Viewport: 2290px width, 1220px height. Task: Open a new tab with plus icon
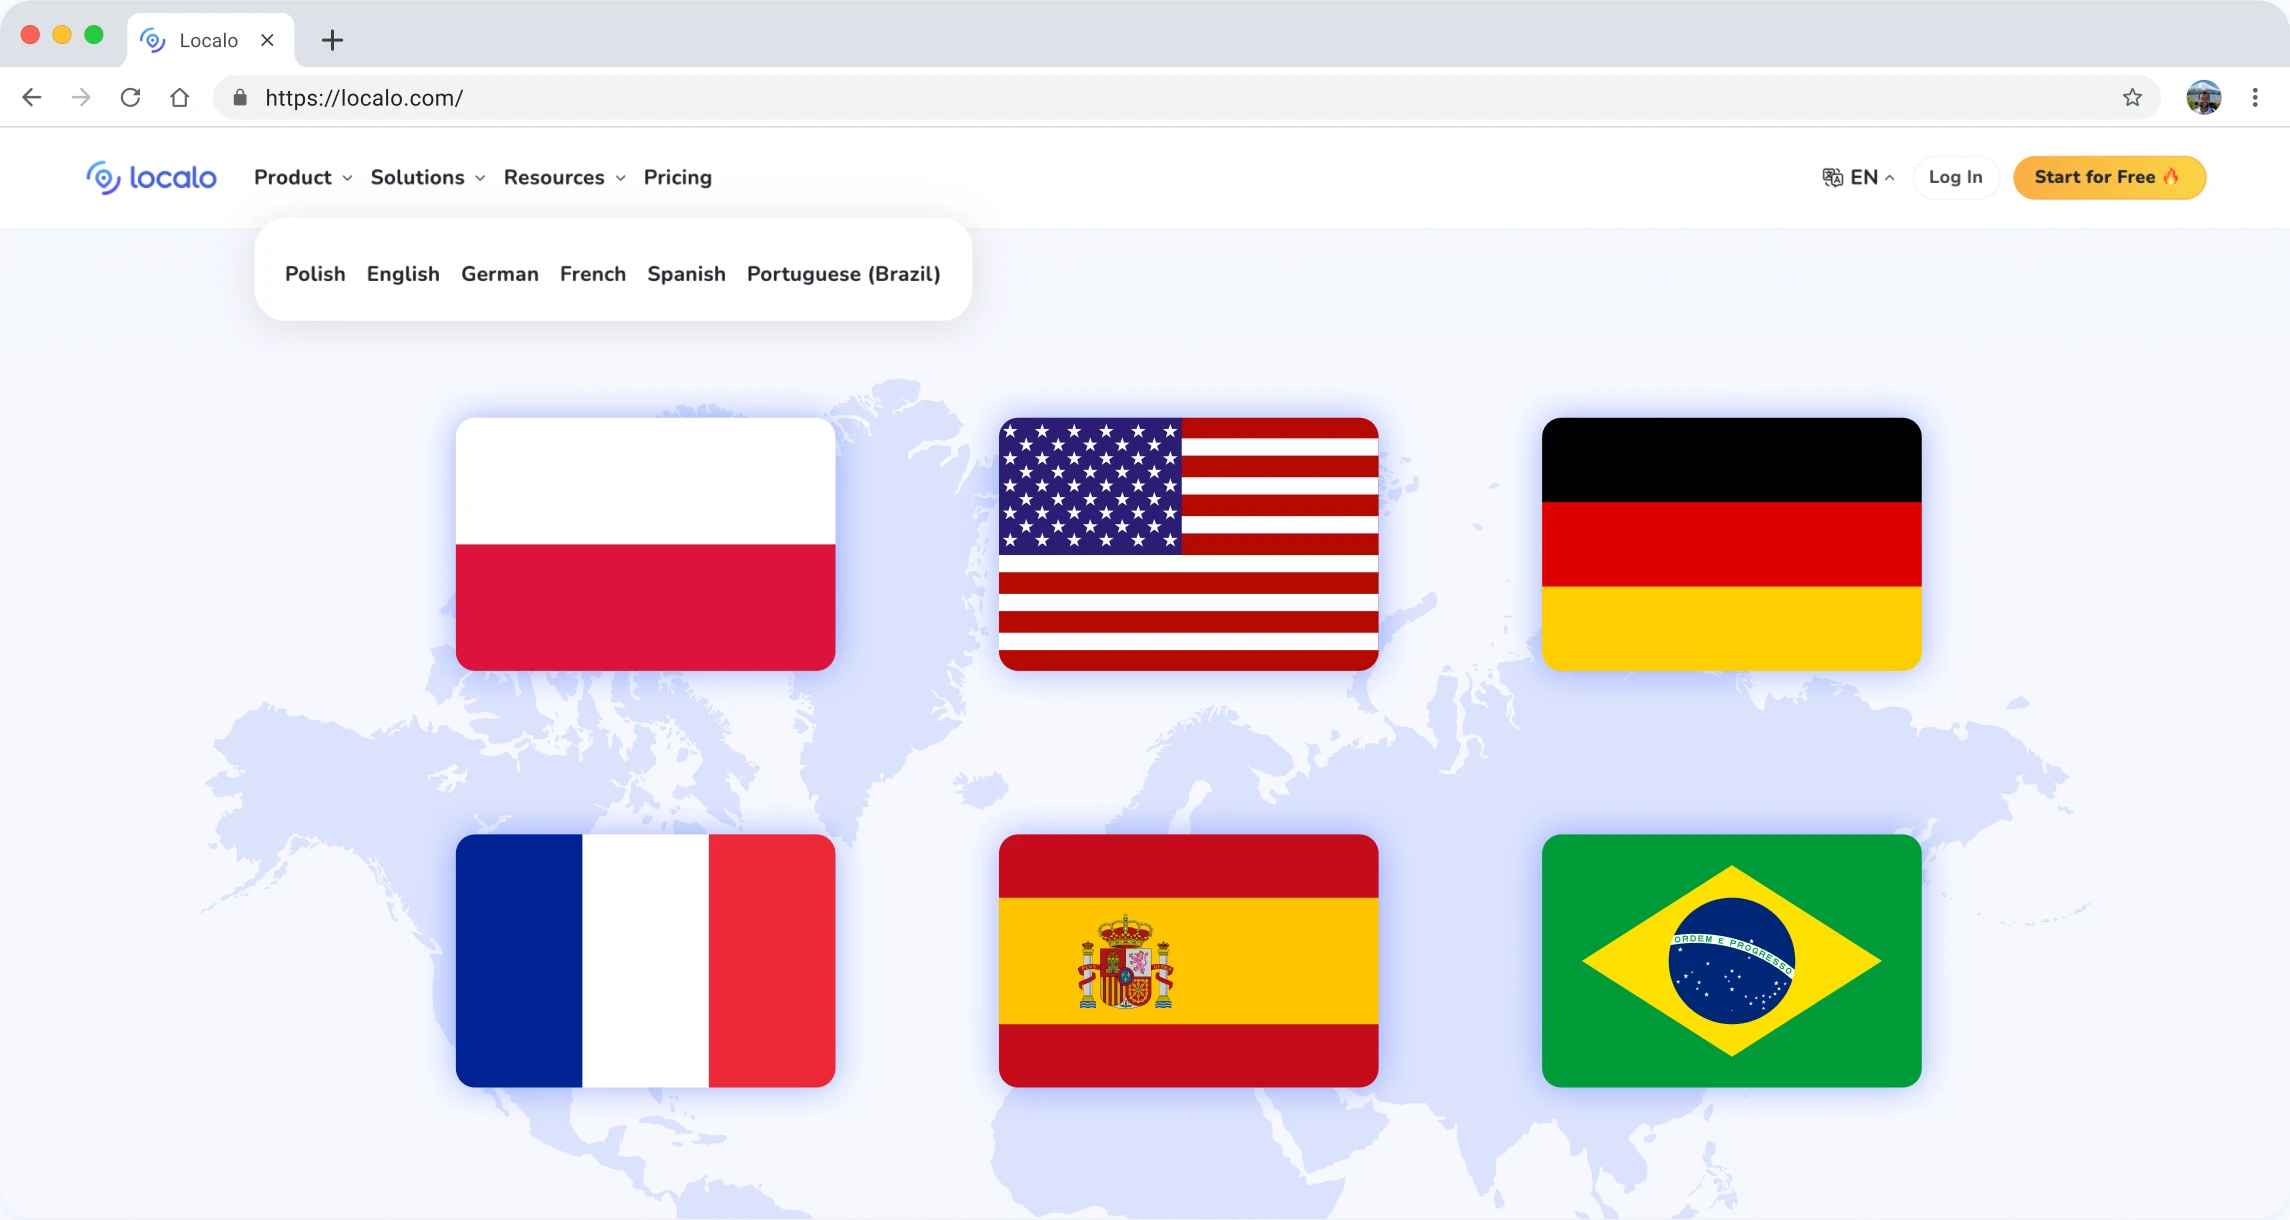click(332, 40)
